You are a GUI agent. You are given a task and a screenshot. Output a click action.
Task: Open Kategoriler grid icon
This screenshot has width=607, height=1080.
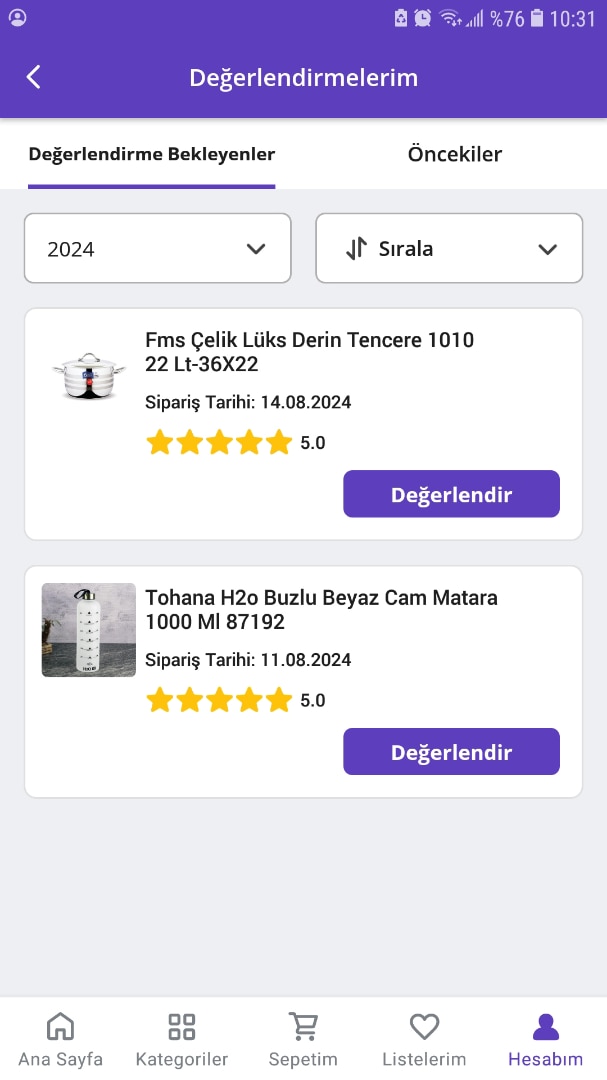pos(182,1027)
